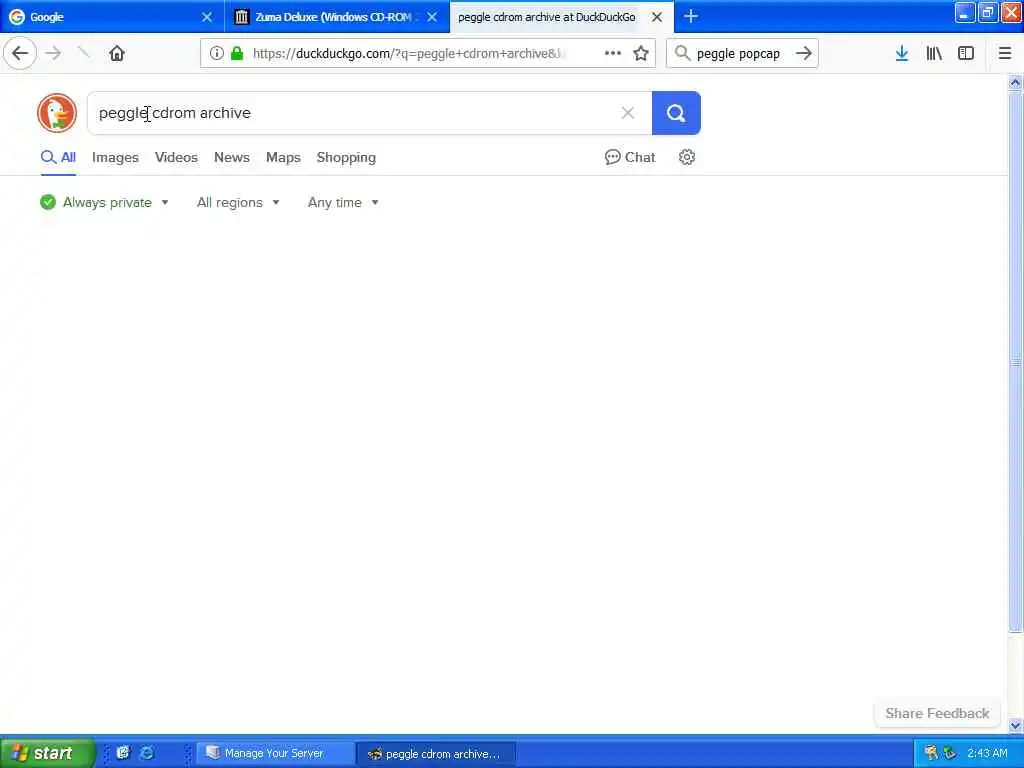Open the Windows Start menu
Image resolution: width=1024 pixels, height=768 pixels.
(47, 753)
